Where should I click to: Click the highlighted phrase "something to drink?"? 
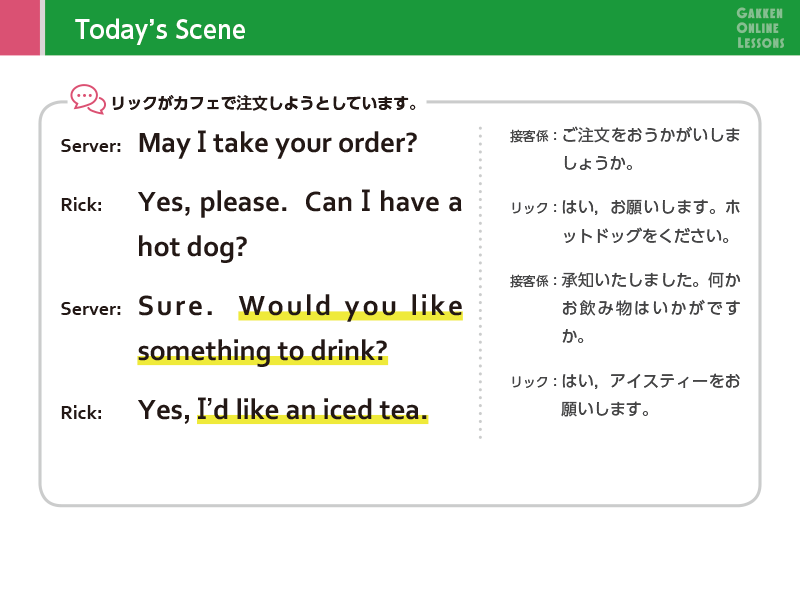click(262, 352)
